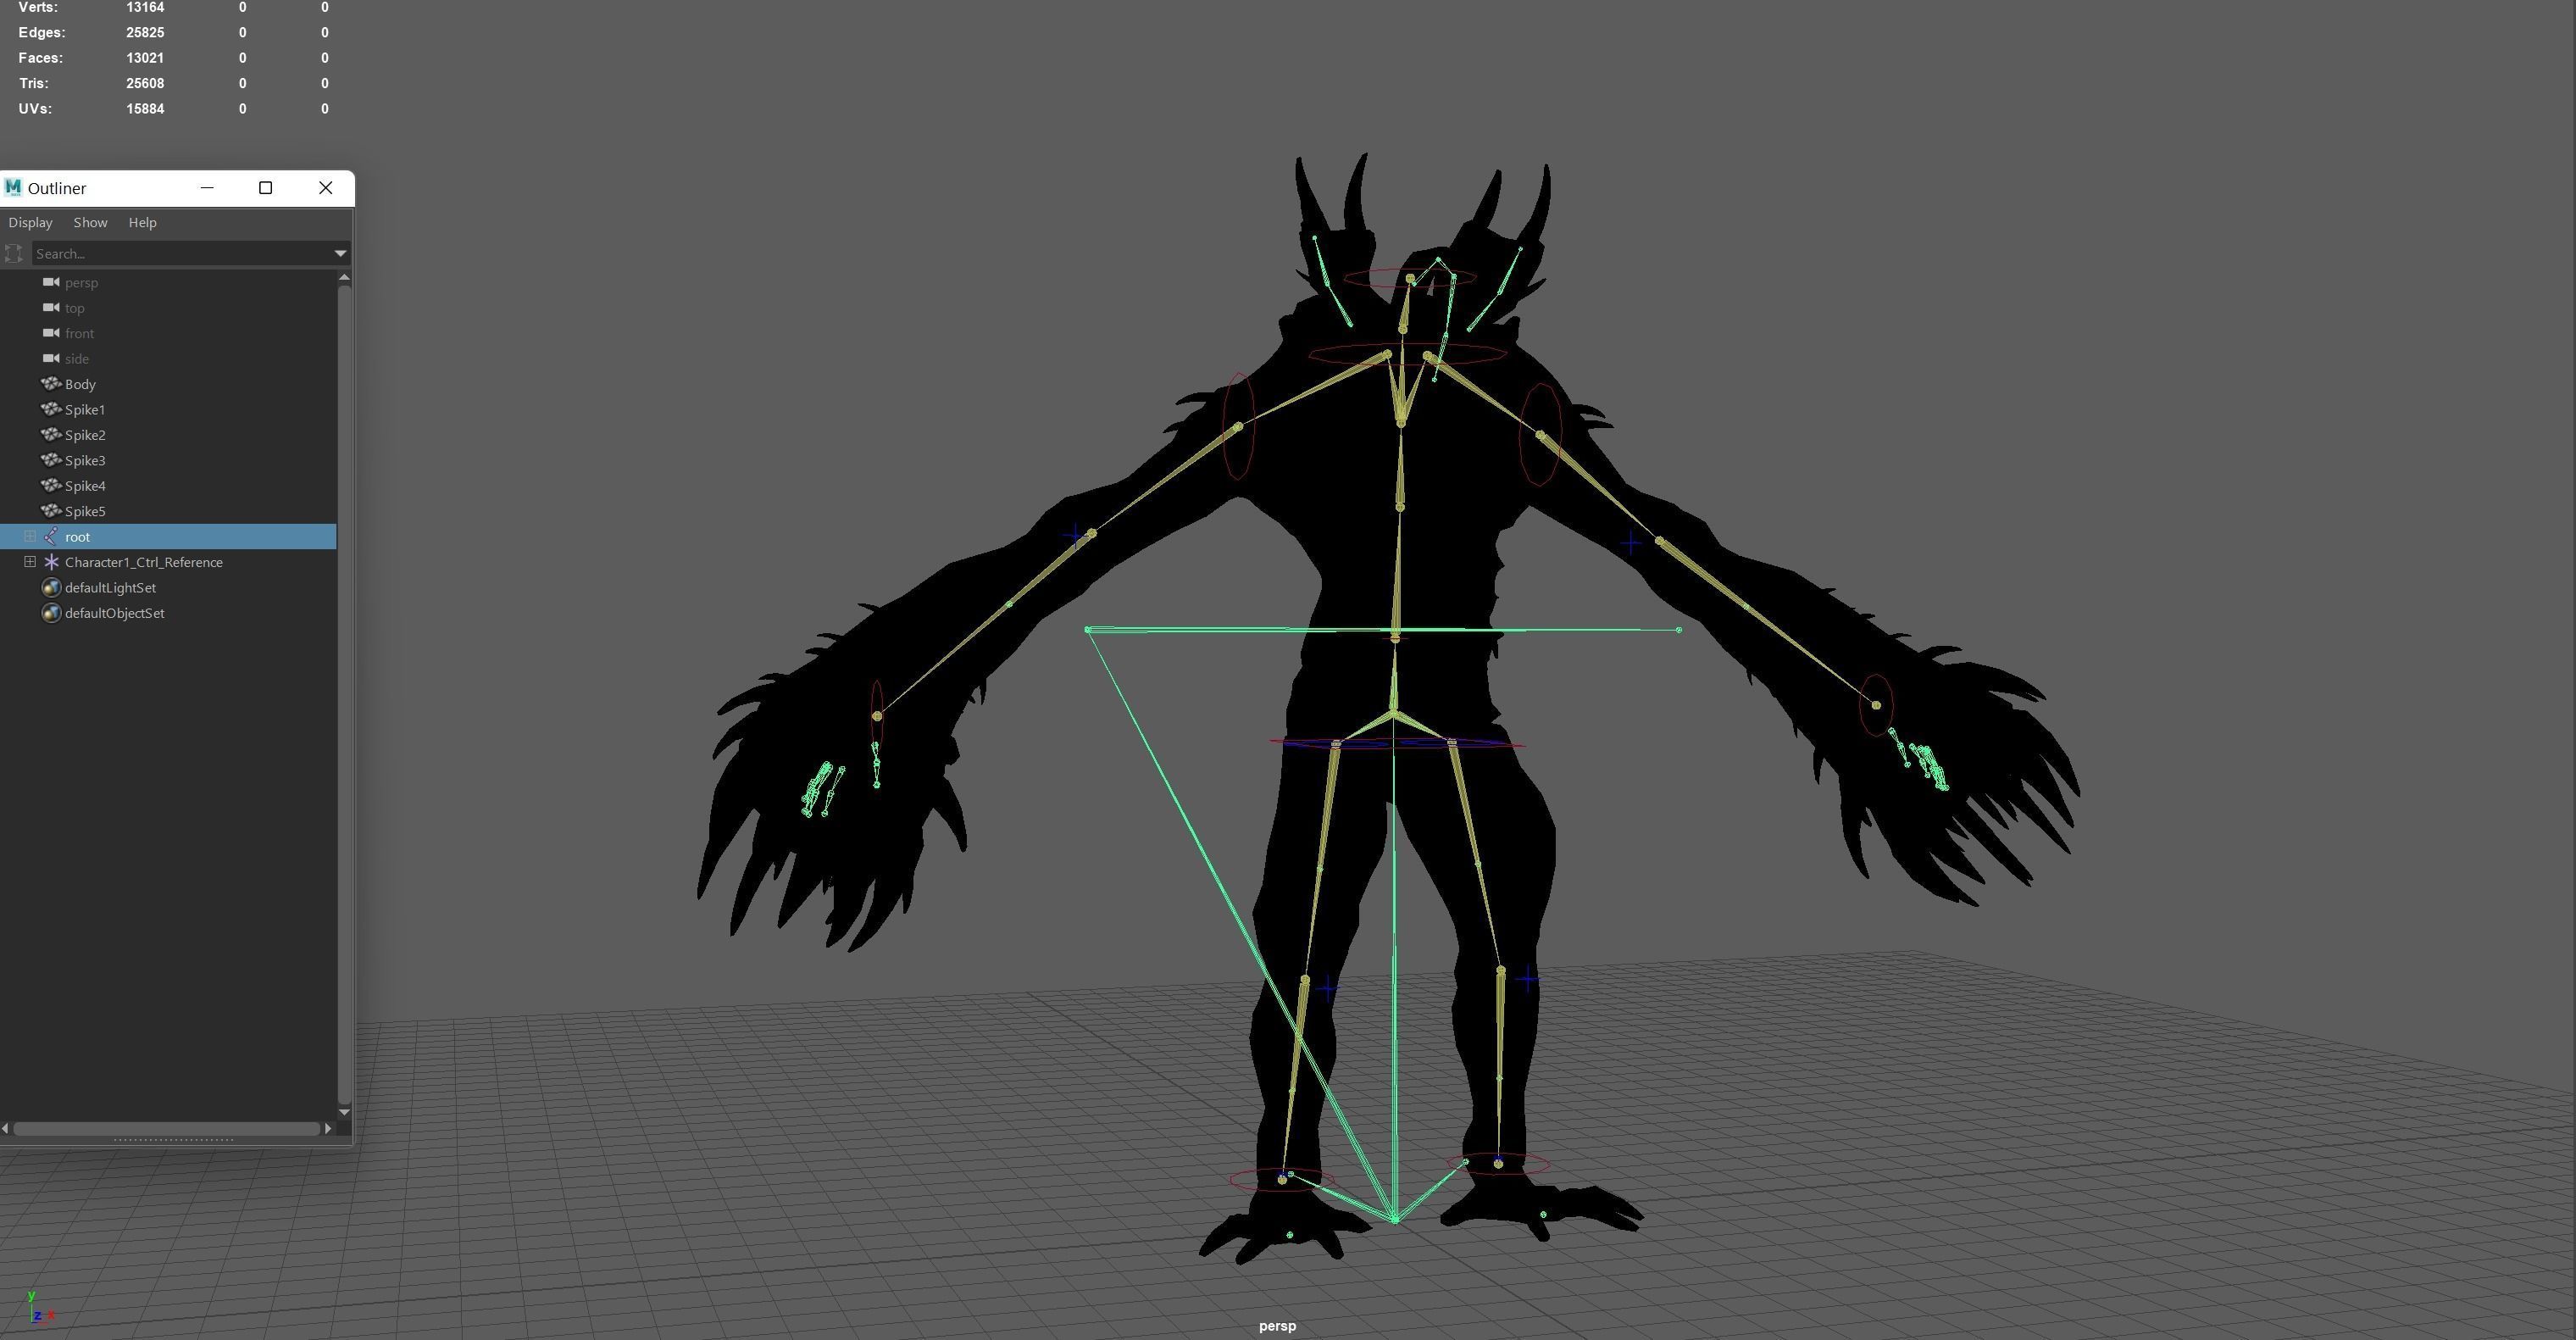Select Character1_Ctrl_Reference label in Outliner
Viewport: 2576px width, 1340px height.
point(144,562)
